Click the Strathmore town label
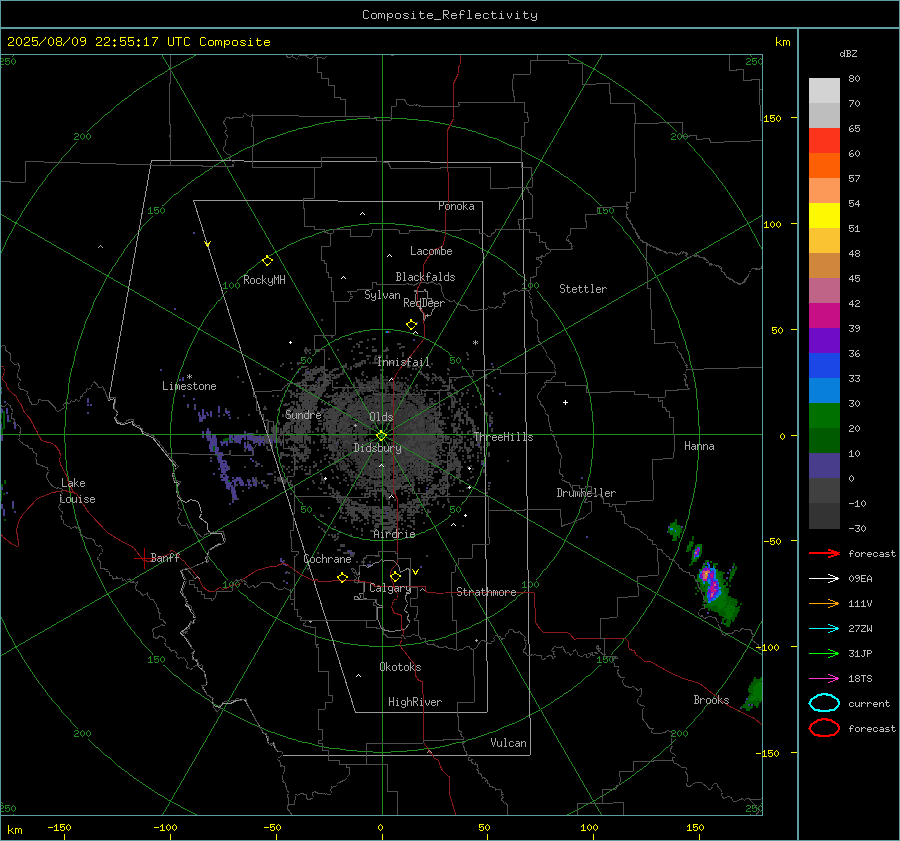 pos(486,592)
